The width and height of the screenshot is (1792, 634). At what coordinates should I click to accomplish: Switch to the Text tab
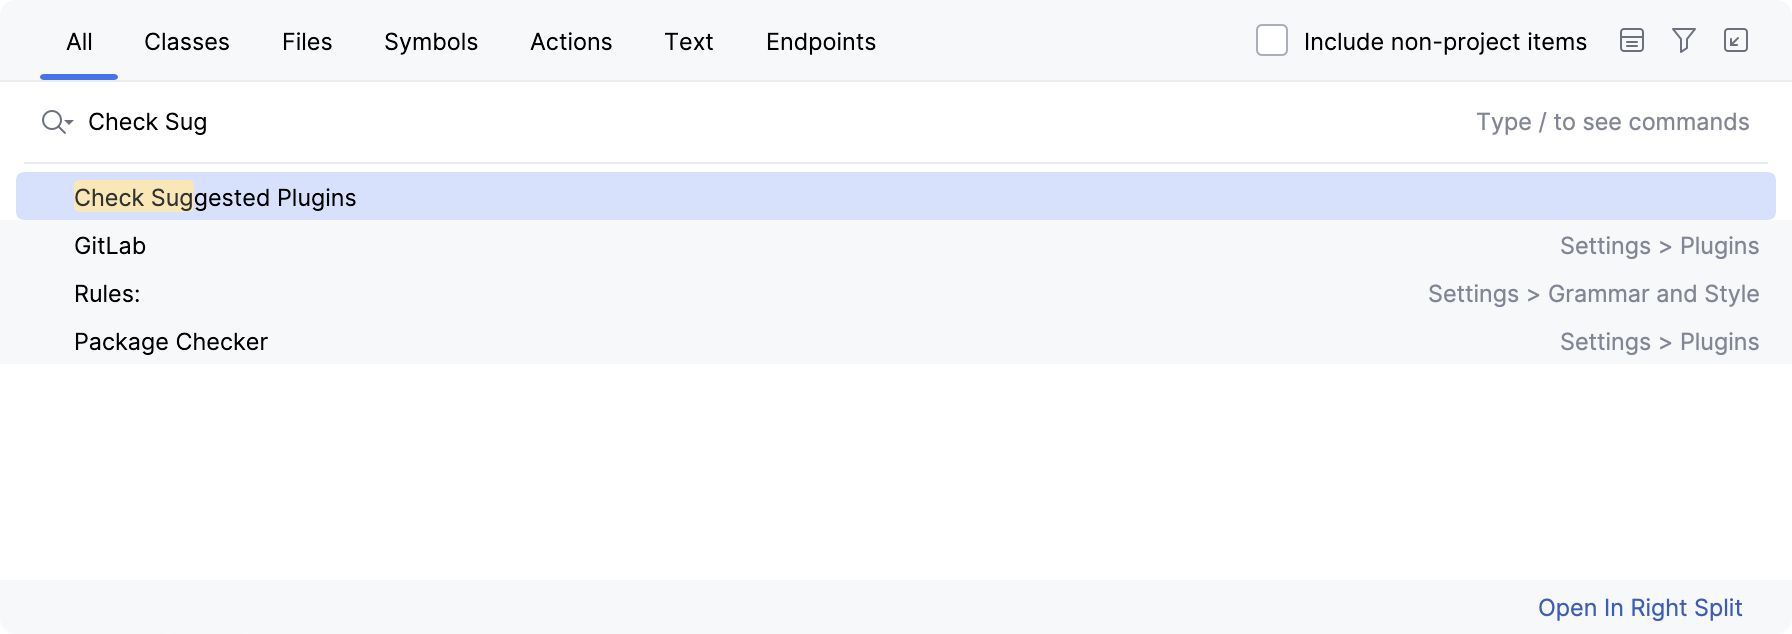(688, 42)
